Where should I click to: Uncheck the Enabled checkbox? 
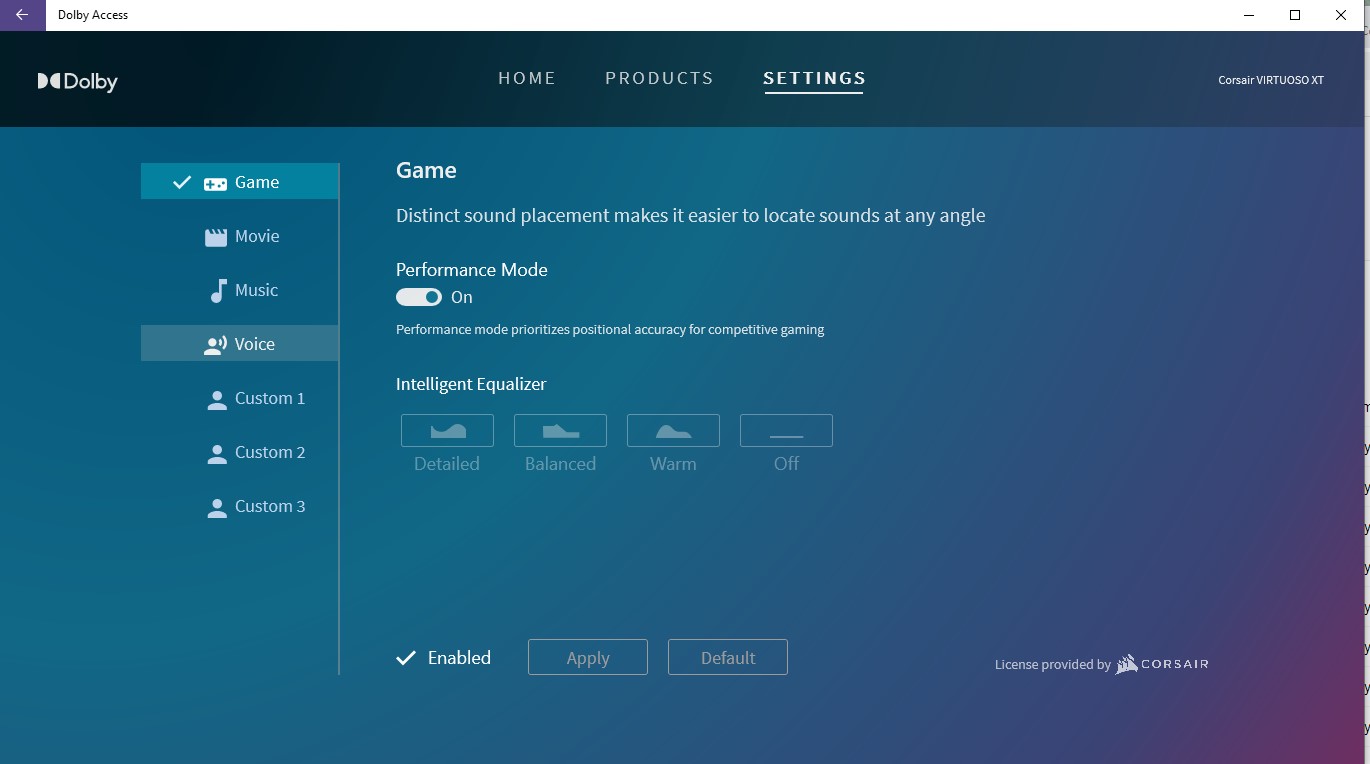click(x=406, y=658)
